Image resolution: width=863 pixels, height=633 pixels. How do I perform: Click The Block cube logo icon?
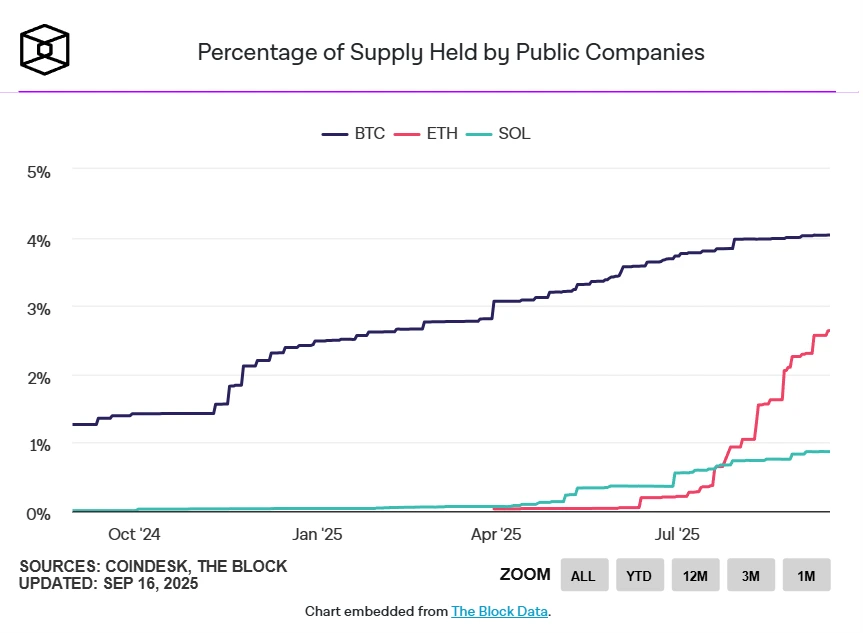(x=45, y=50)
